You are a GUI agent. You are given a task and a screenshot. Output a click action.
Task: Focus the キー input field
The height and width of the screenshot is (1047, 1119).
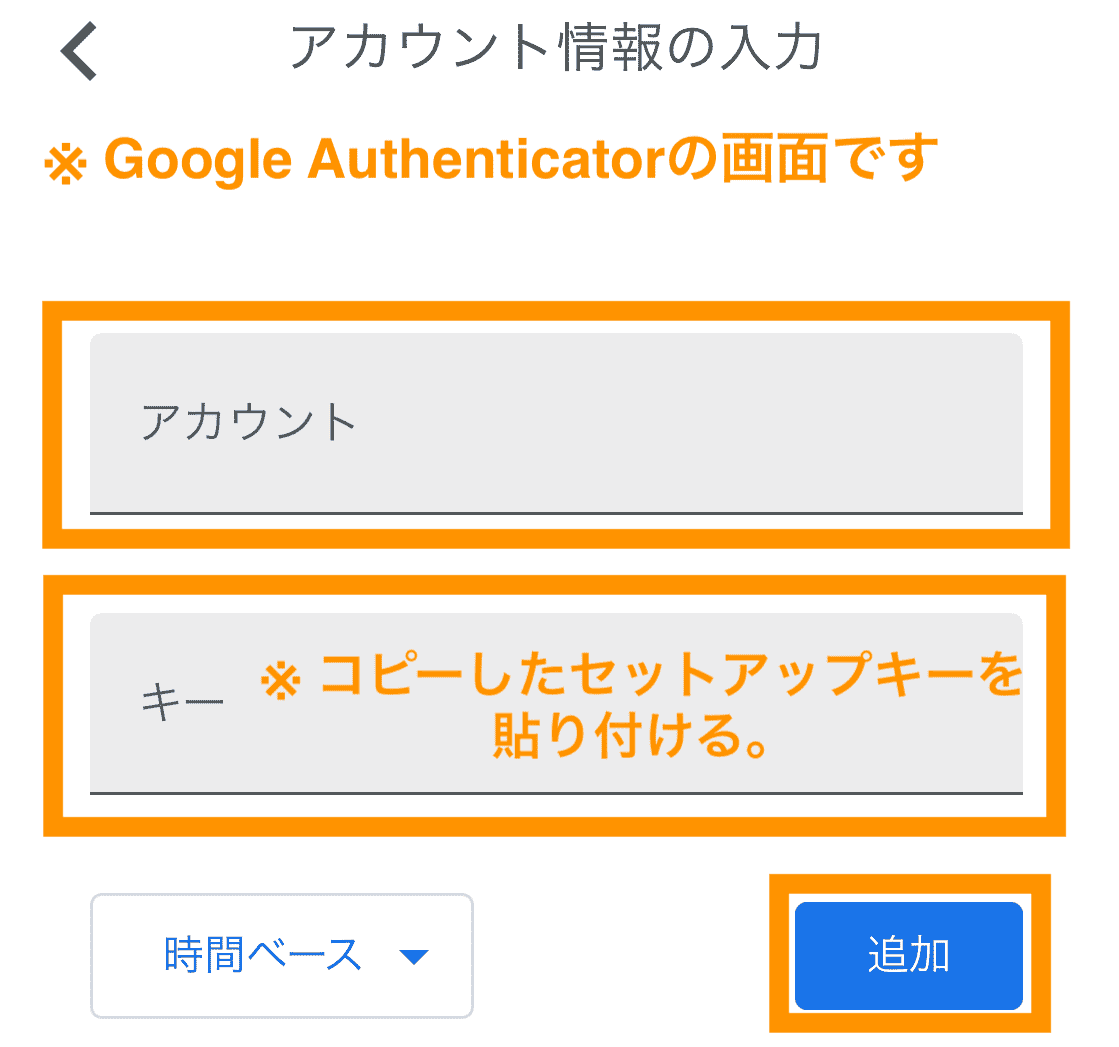556,704
